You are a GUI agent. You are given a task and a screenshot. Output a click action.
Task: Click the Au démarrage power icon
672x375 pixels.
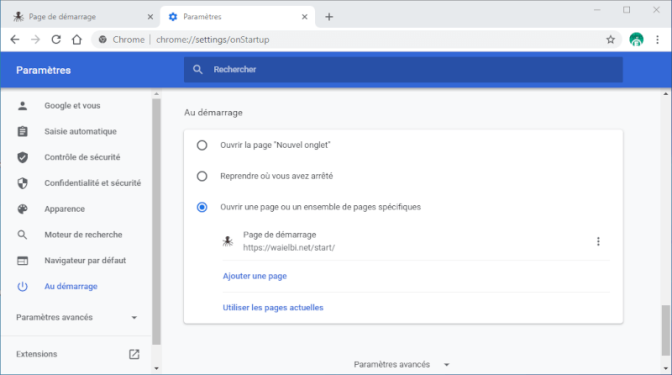(x=22, y=286)
